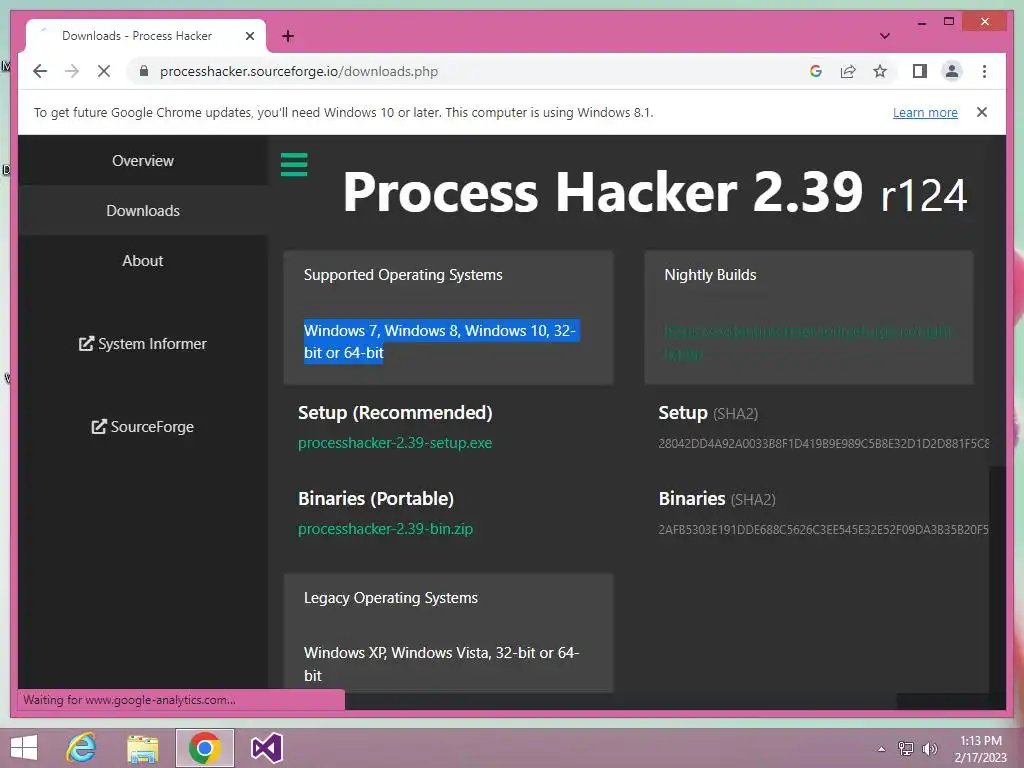
Task: Stop page loading with the X button
Action: point(104,71)
